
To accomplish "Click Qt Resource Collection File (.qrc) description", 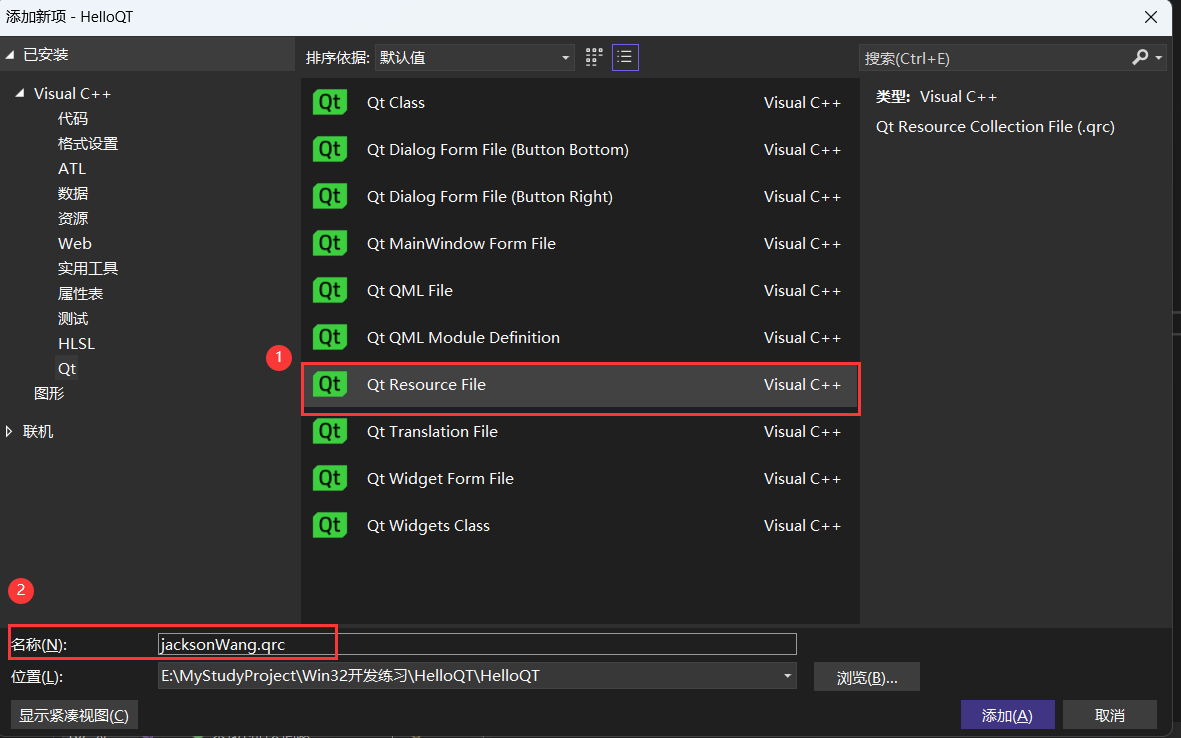I will [995, 127].
